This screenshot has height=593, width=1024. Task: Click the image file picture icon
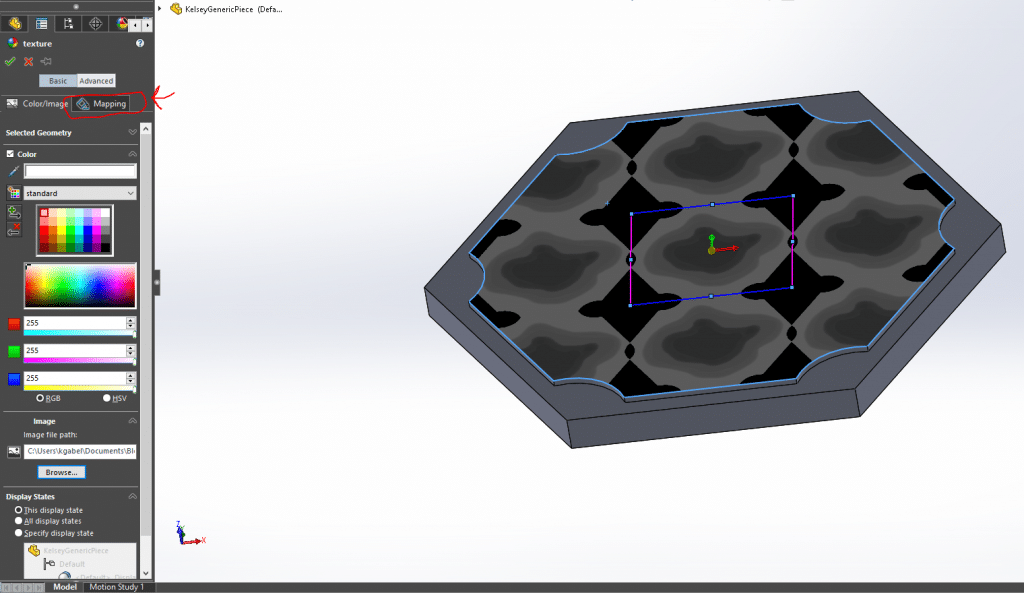click(x=14, y=451)
